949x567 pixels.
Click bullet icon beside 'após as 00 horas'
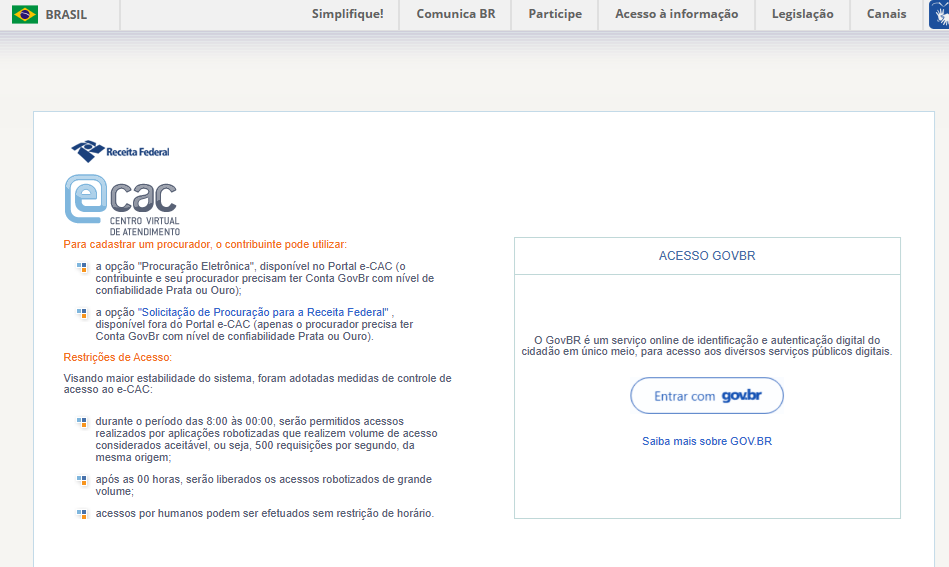(x=82, y=480)
